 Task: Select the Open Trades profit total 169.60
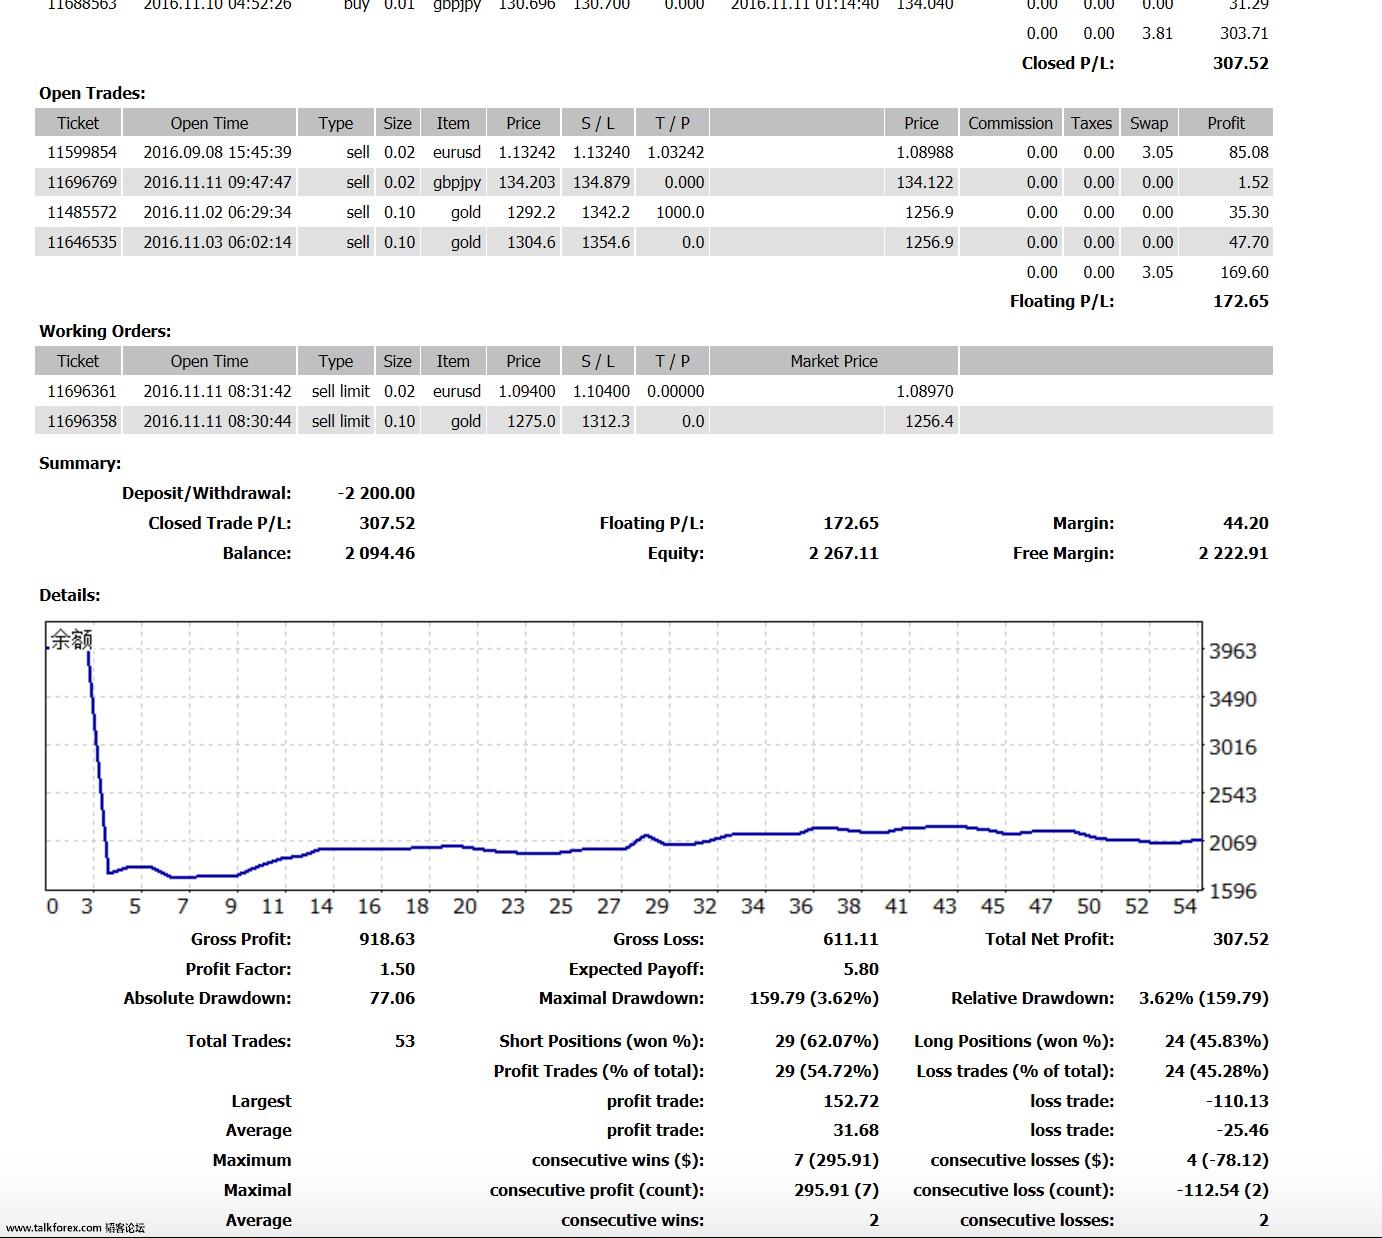coord(1244,272)
